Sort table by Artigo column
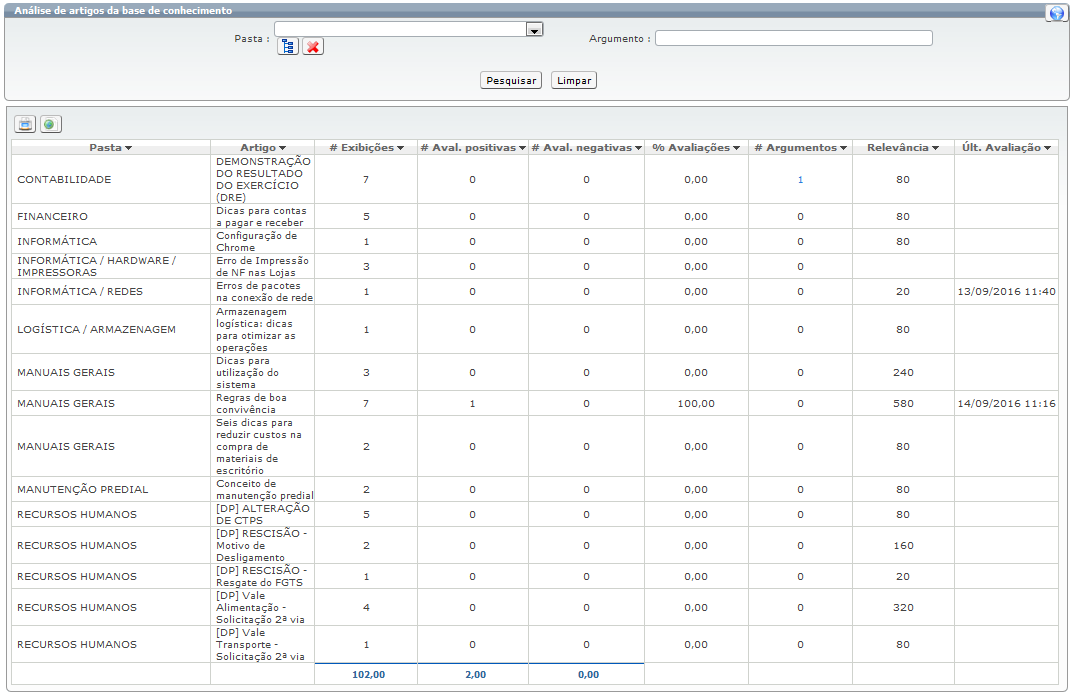The height and width of the screenshot is (695, 1073). pyautogui.click(x=263, y=148)
